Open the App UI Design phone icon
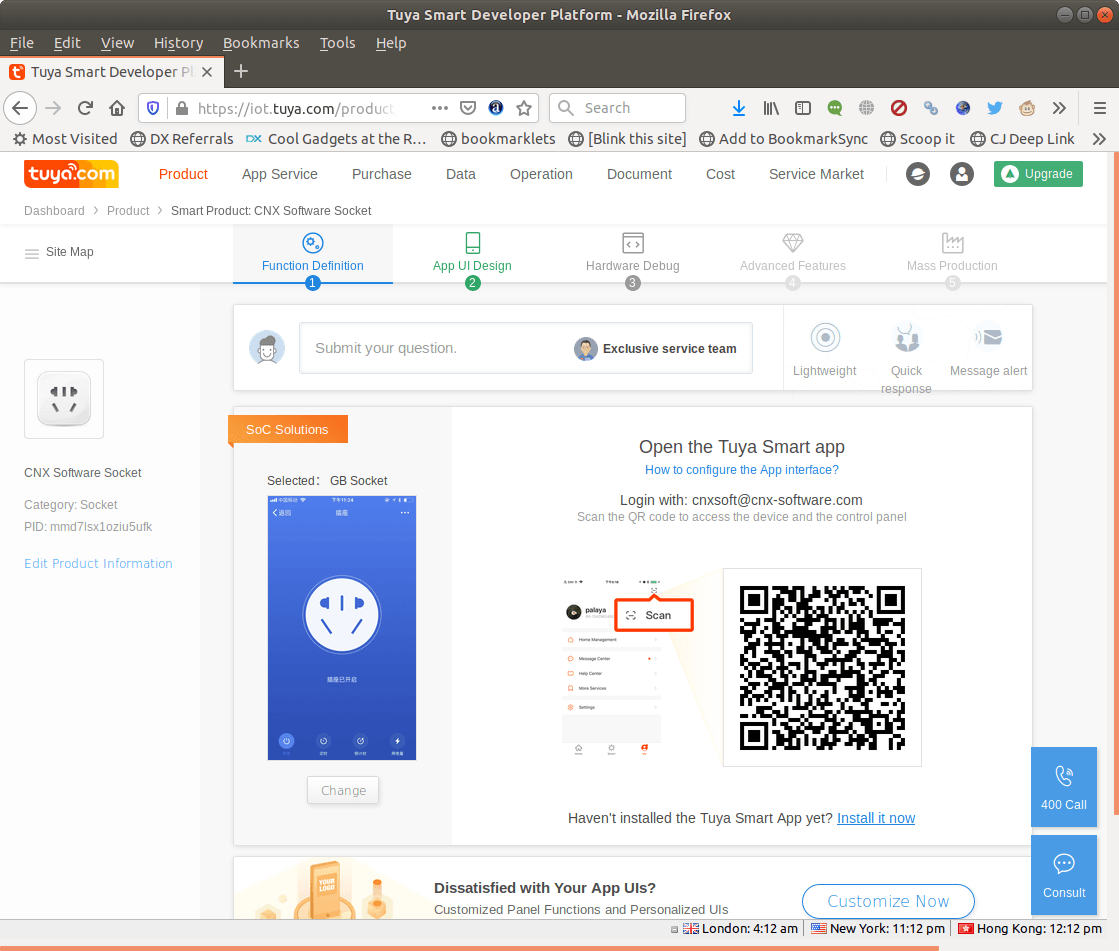 click(472, 243)
